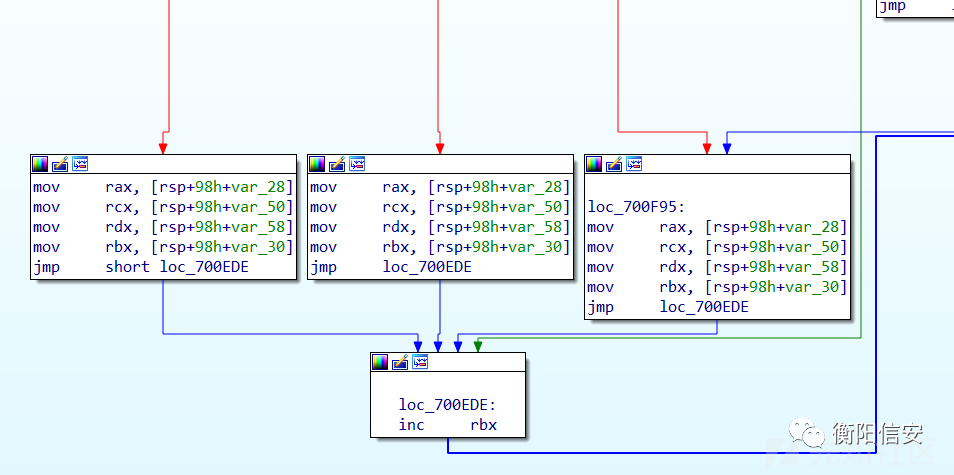Screen dimensions: 954x475
Task: Select 'mov rcx' line in the jmp short block
Action: point(164,207)
